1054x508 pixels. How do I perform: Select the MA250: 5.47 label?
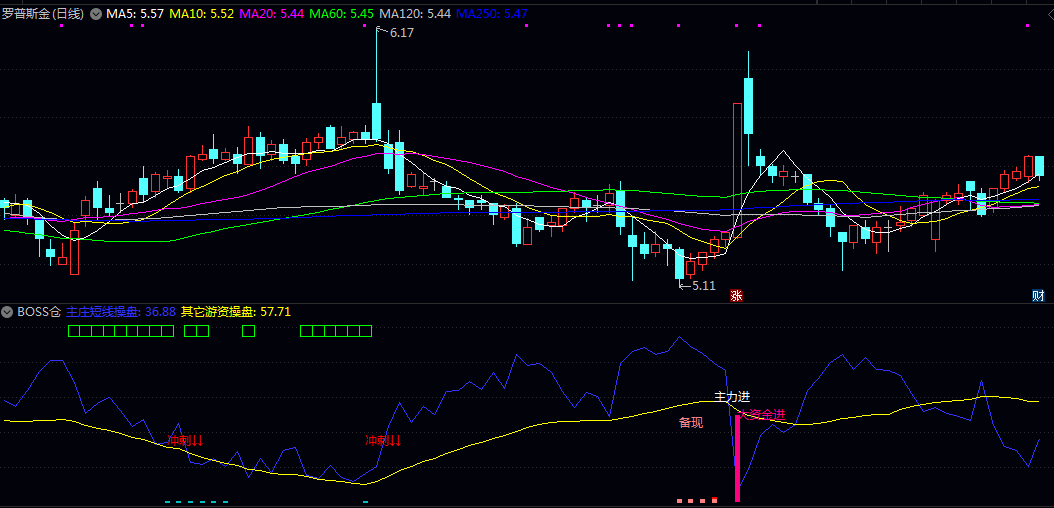(x=491, y=13)
